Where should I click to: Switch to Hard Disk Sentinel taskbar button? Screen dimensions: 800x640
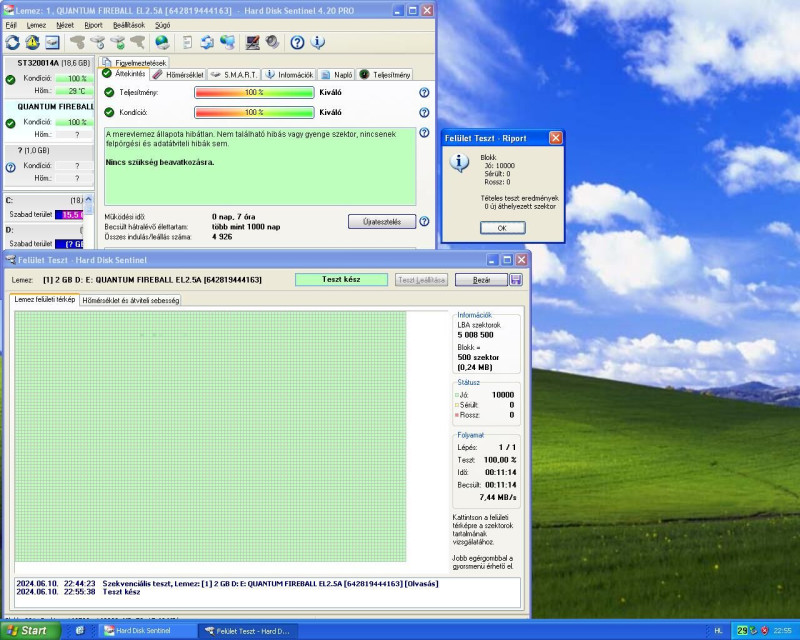[147, 631]
